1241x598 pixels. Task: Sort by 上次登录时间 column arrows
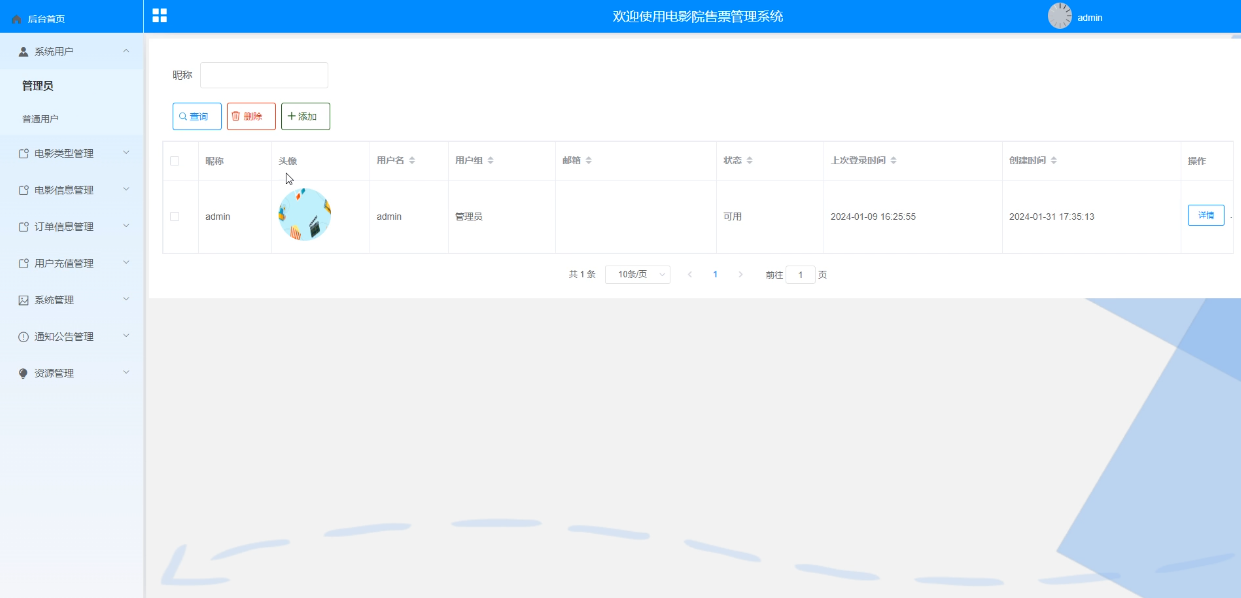(x=894, y=160)
